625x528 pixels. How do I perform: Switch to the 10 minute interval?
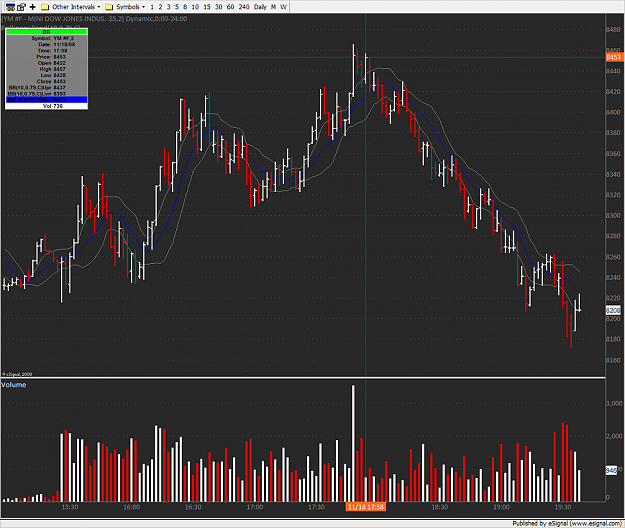click(195, 7)
